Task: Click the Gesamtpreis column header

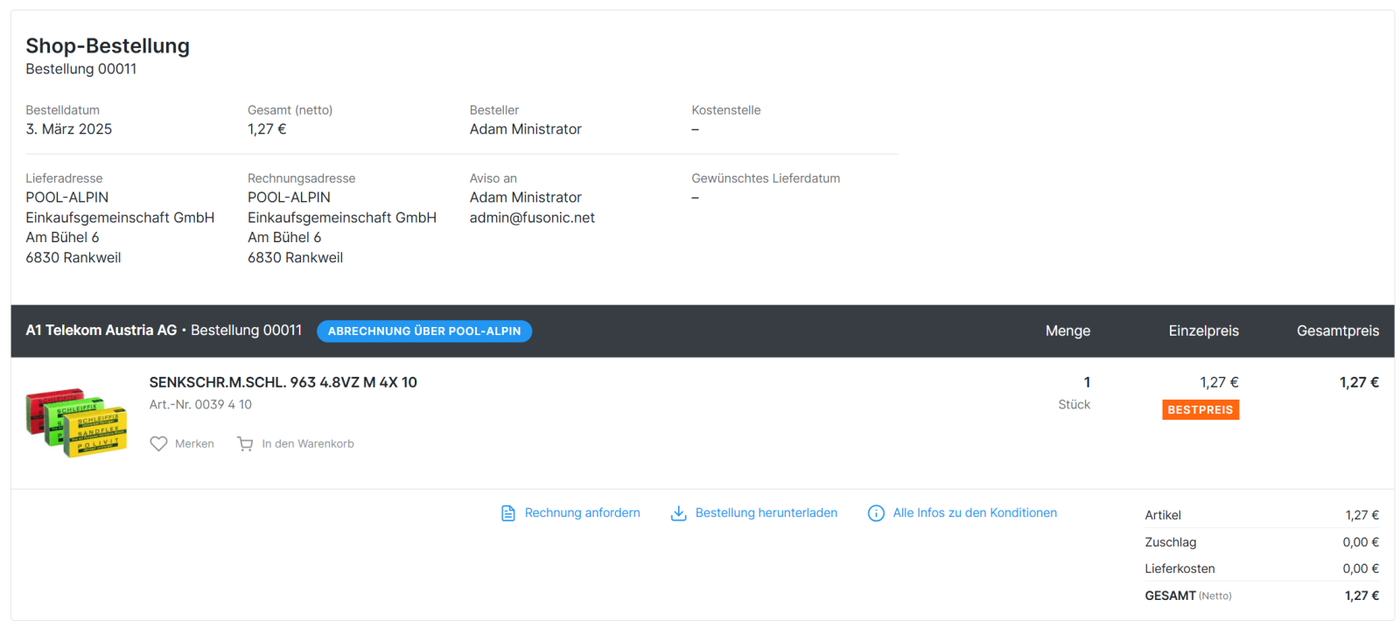Action: tap(1337, 331)
